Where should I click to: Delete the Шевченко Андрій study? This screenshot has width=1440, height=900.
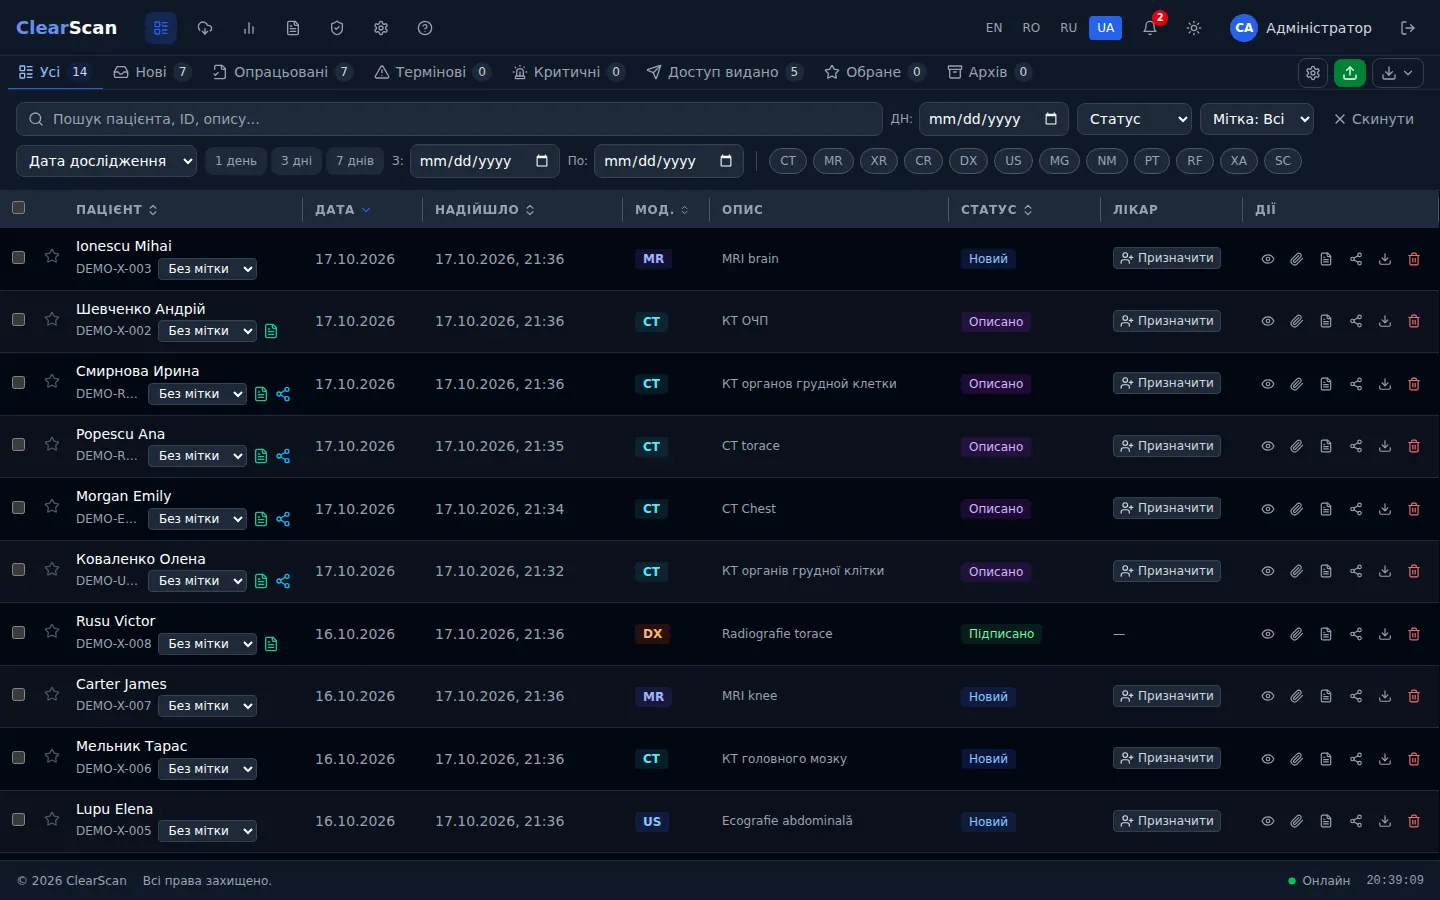pos(1414,321)
